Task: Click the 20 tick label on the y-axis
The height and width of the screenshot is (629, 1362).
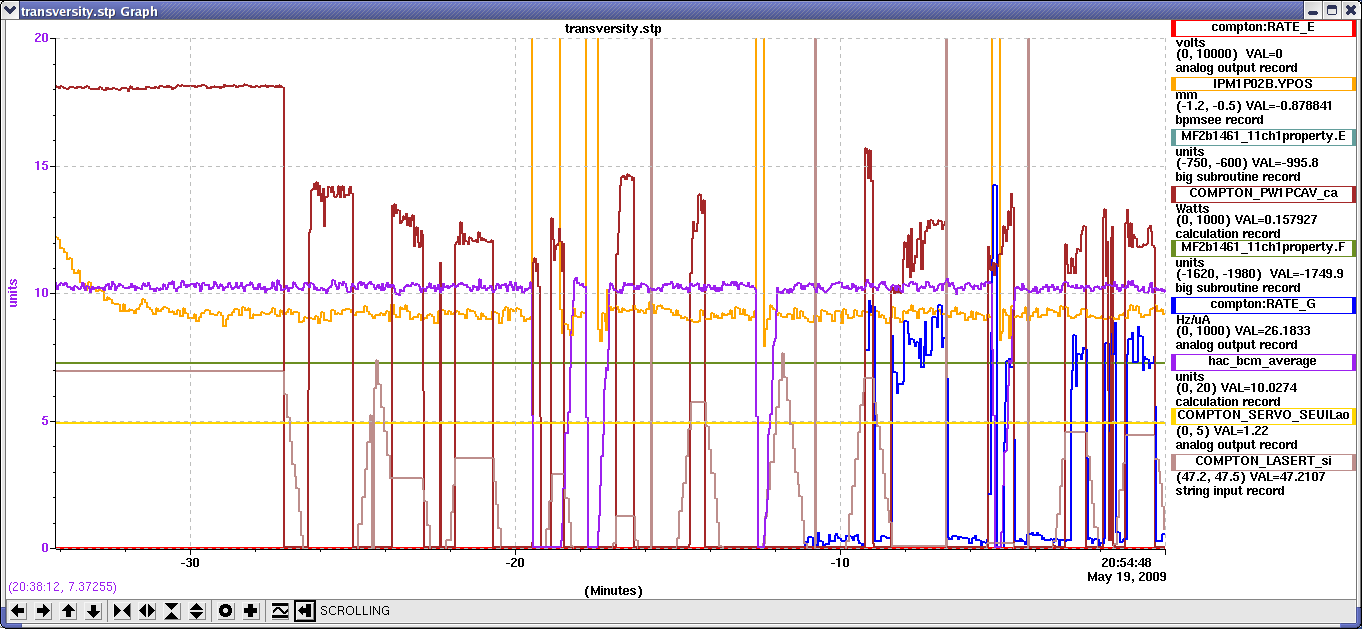Action: pyautogui.click(x=42, y=38)
